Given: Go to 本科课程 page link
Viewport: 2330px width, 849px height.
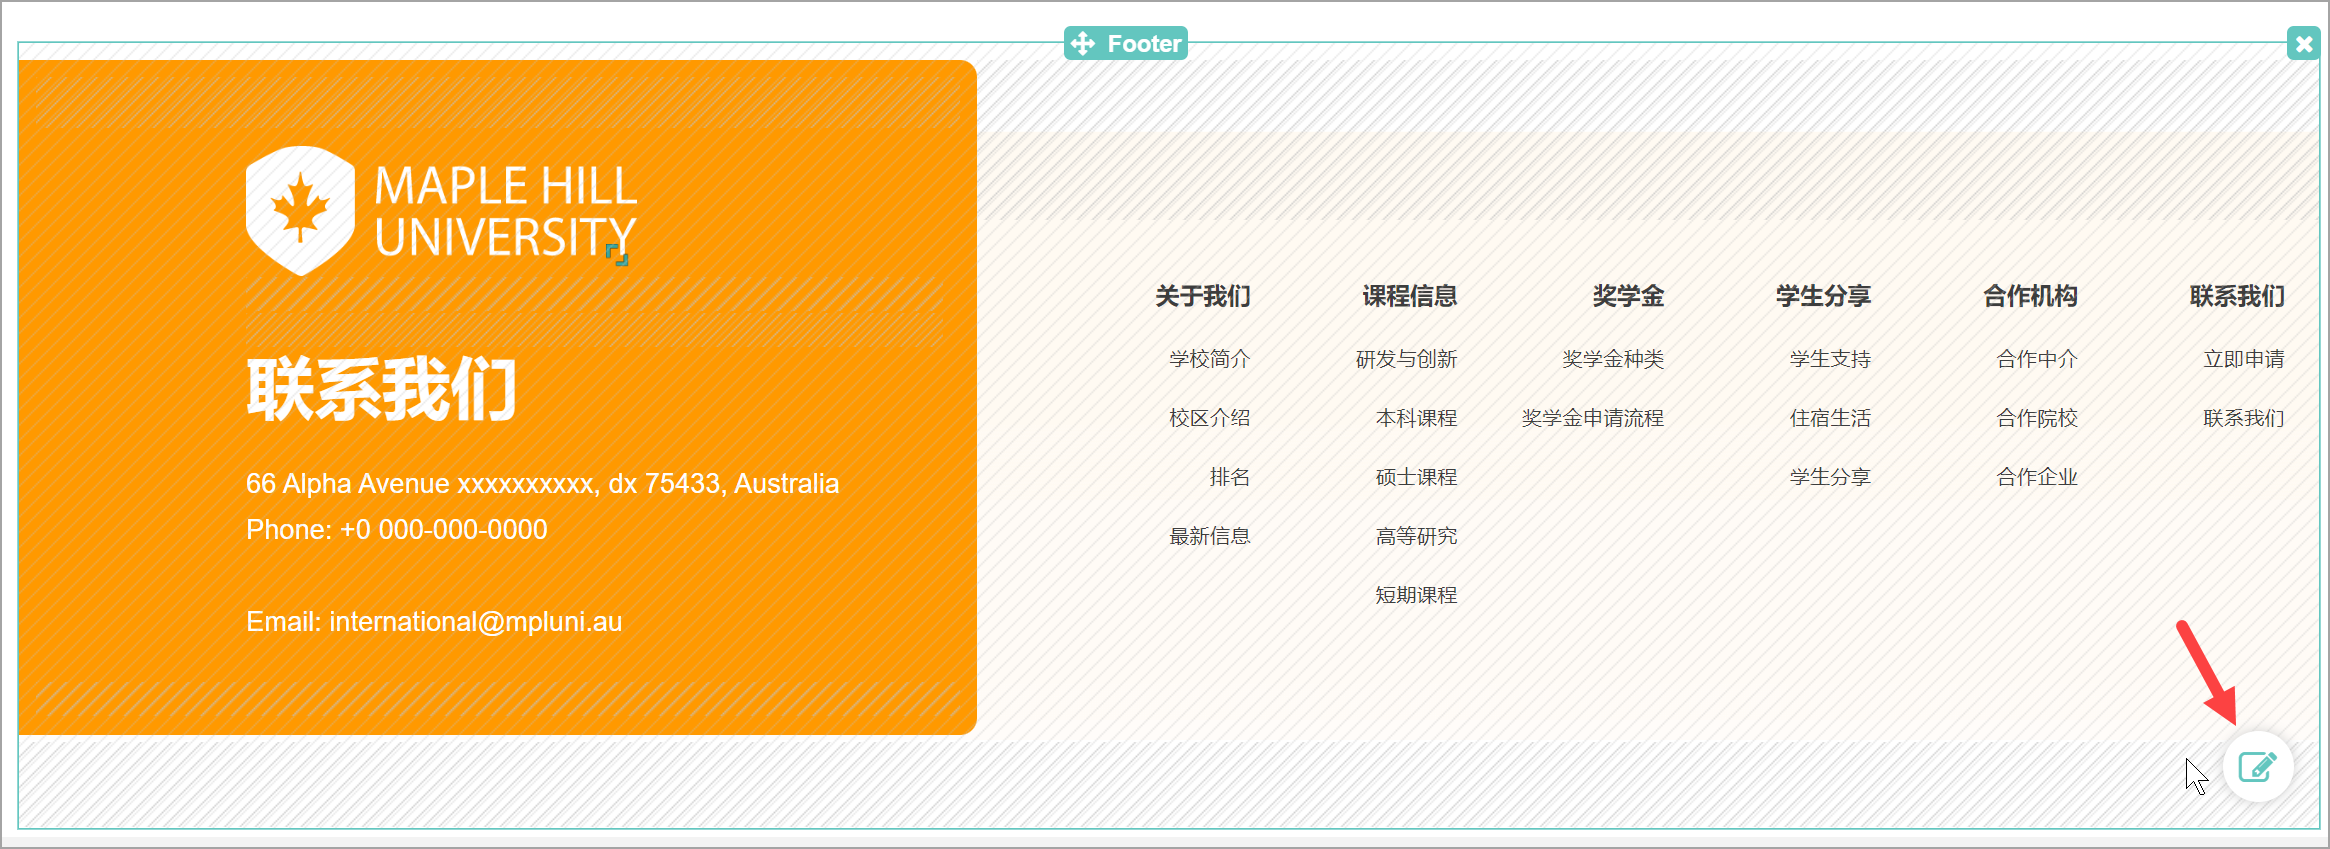Looking at the screenshot, I should (1416, 418).
